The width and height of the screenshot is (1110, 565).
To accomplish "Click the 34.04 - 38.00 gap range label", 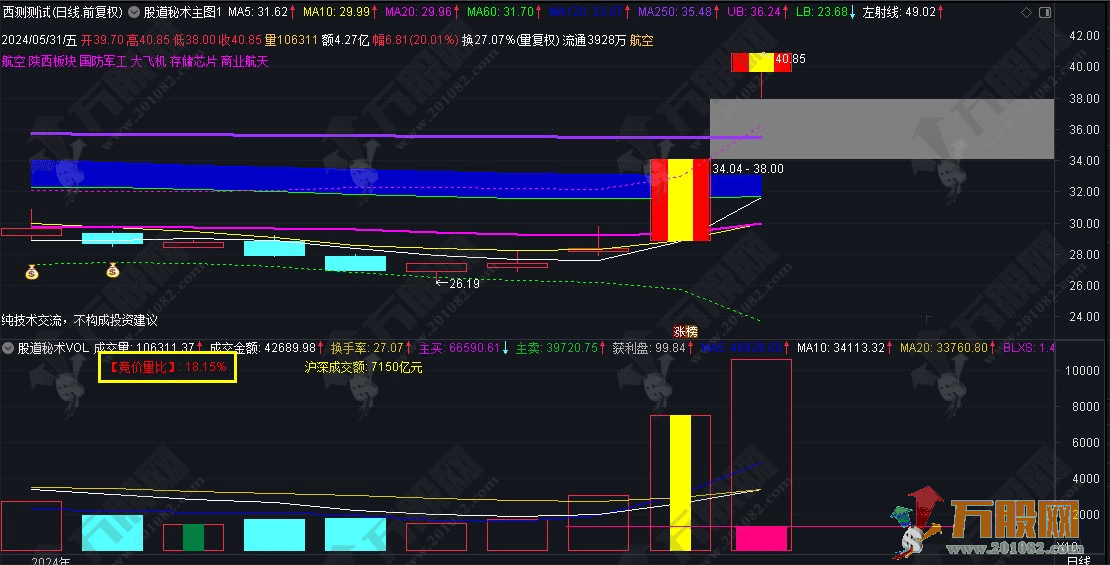I will coord(748,169).
